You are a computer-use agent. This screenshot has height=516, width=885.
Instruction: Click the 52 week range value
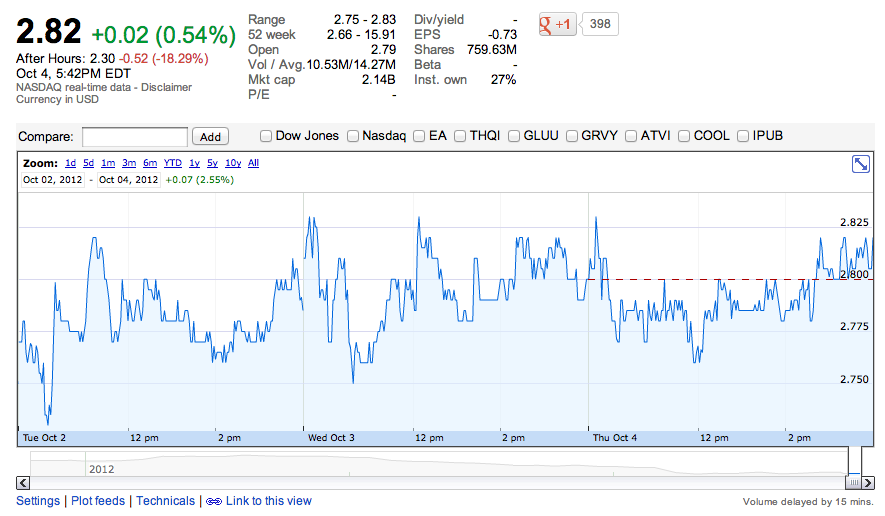(x=361, y=35)
